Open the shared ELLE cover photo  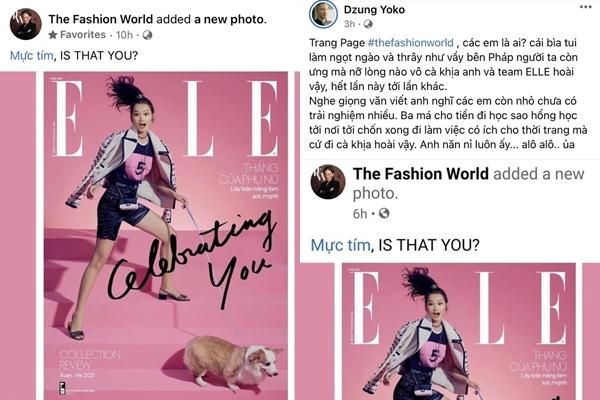459,331
